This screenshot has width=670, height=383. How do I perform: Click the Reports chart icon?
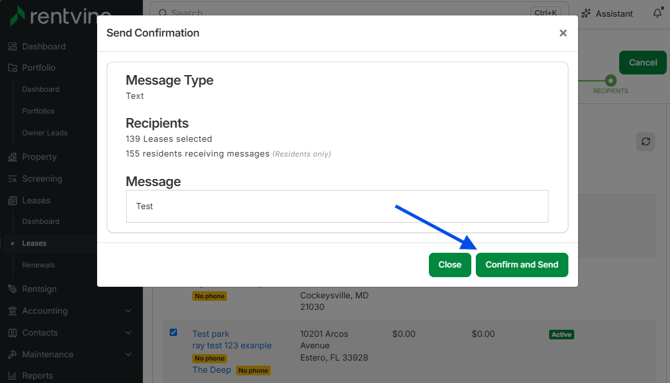[12, 376]
